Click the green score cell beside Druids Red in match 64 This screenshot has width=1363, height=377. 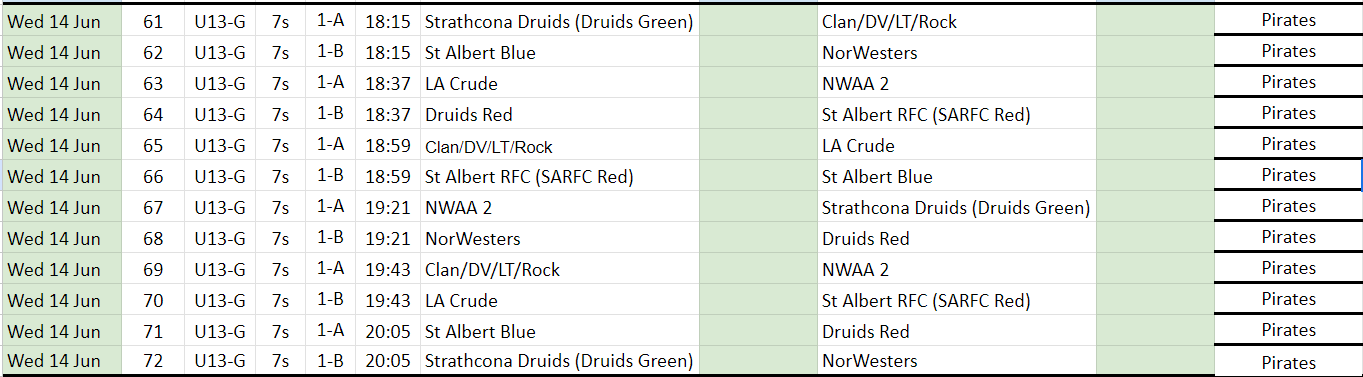point(758,114)
